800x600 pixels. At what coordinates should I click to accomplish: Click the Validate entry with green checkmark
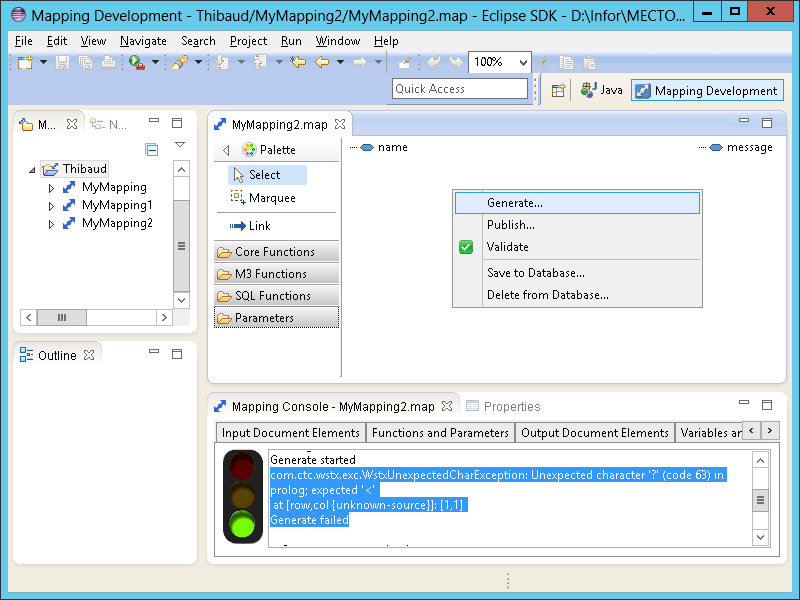tap(507, 247)
